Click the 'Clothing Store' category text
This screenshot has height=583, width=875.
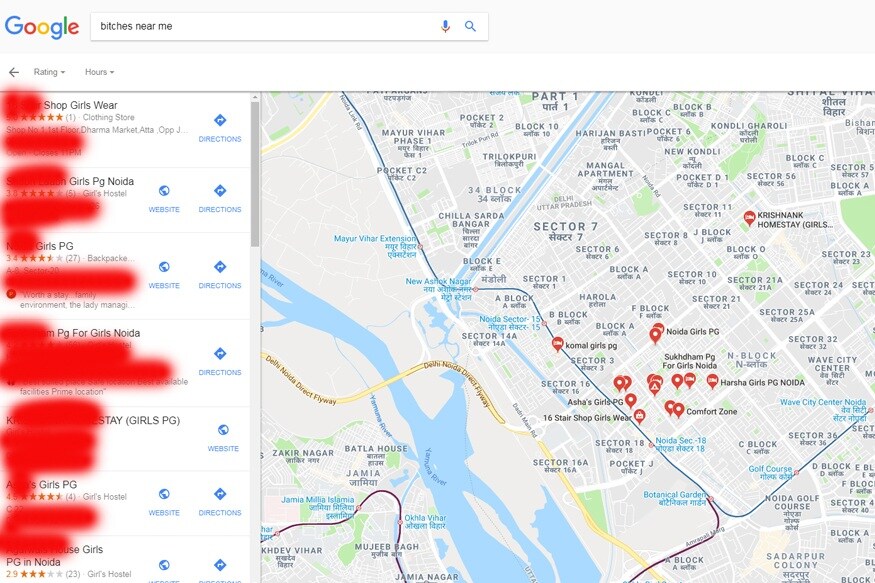[108, 117]
